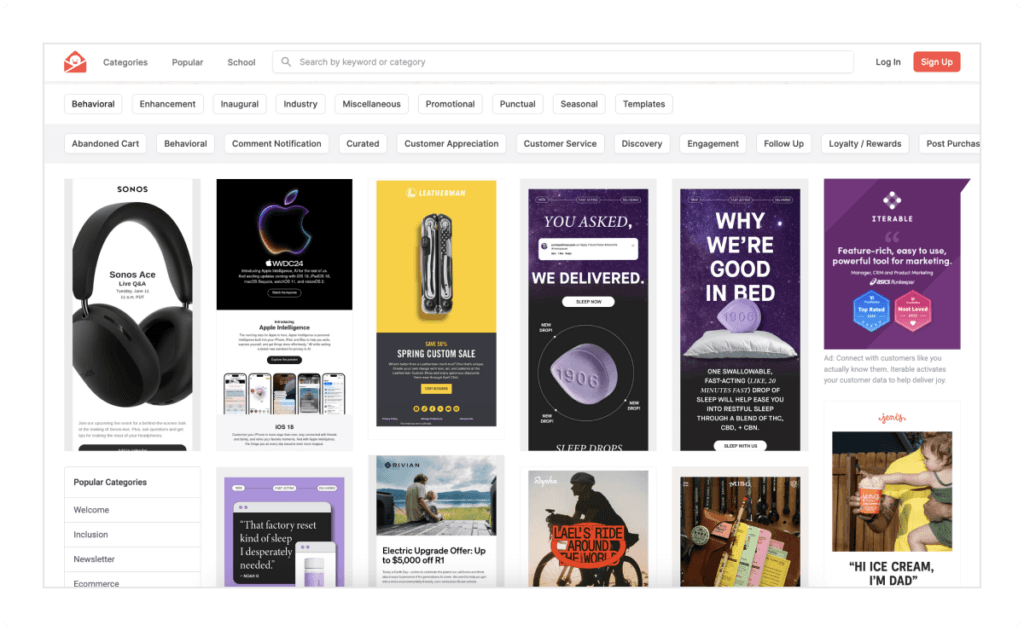Open the Categories menu
Image resolution: width=1024 pixels, height=631 pixels.
tap(125, 62)
